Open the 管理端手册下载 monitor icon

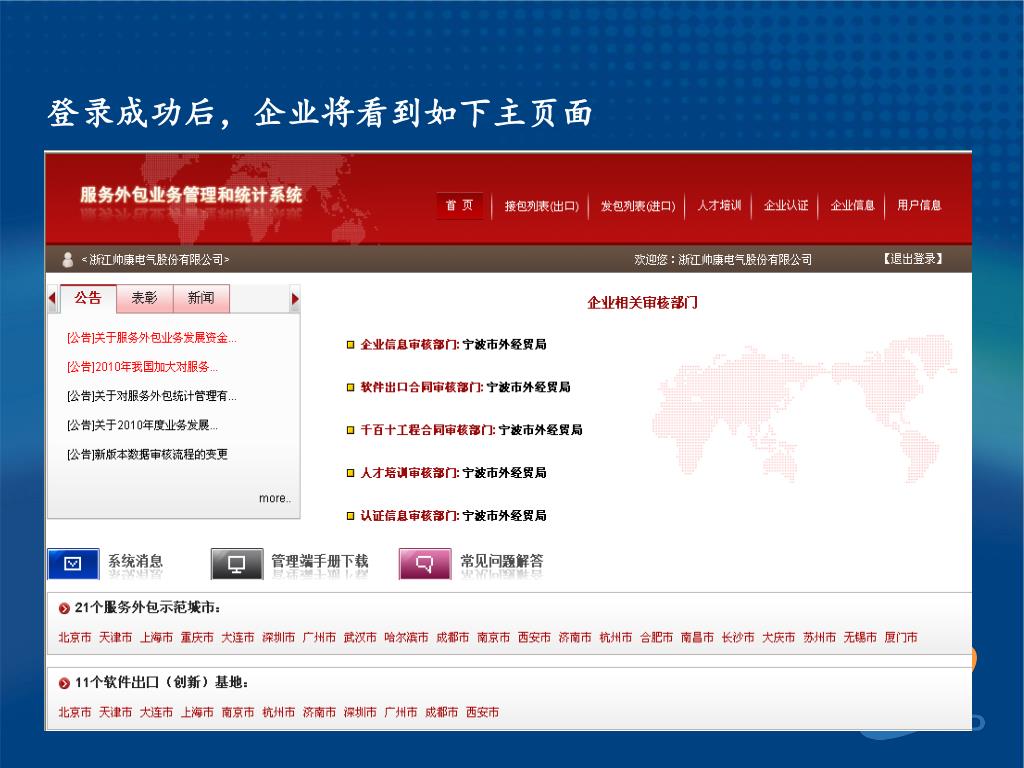(236, 564)
